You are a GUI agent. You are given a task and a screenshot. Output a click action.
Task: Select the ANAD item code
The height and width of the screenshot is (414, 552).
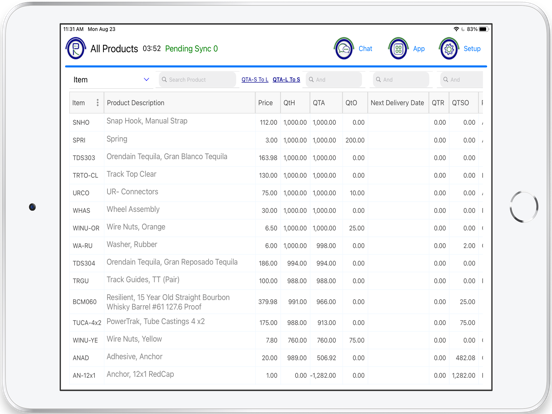(x=81, y=358)
